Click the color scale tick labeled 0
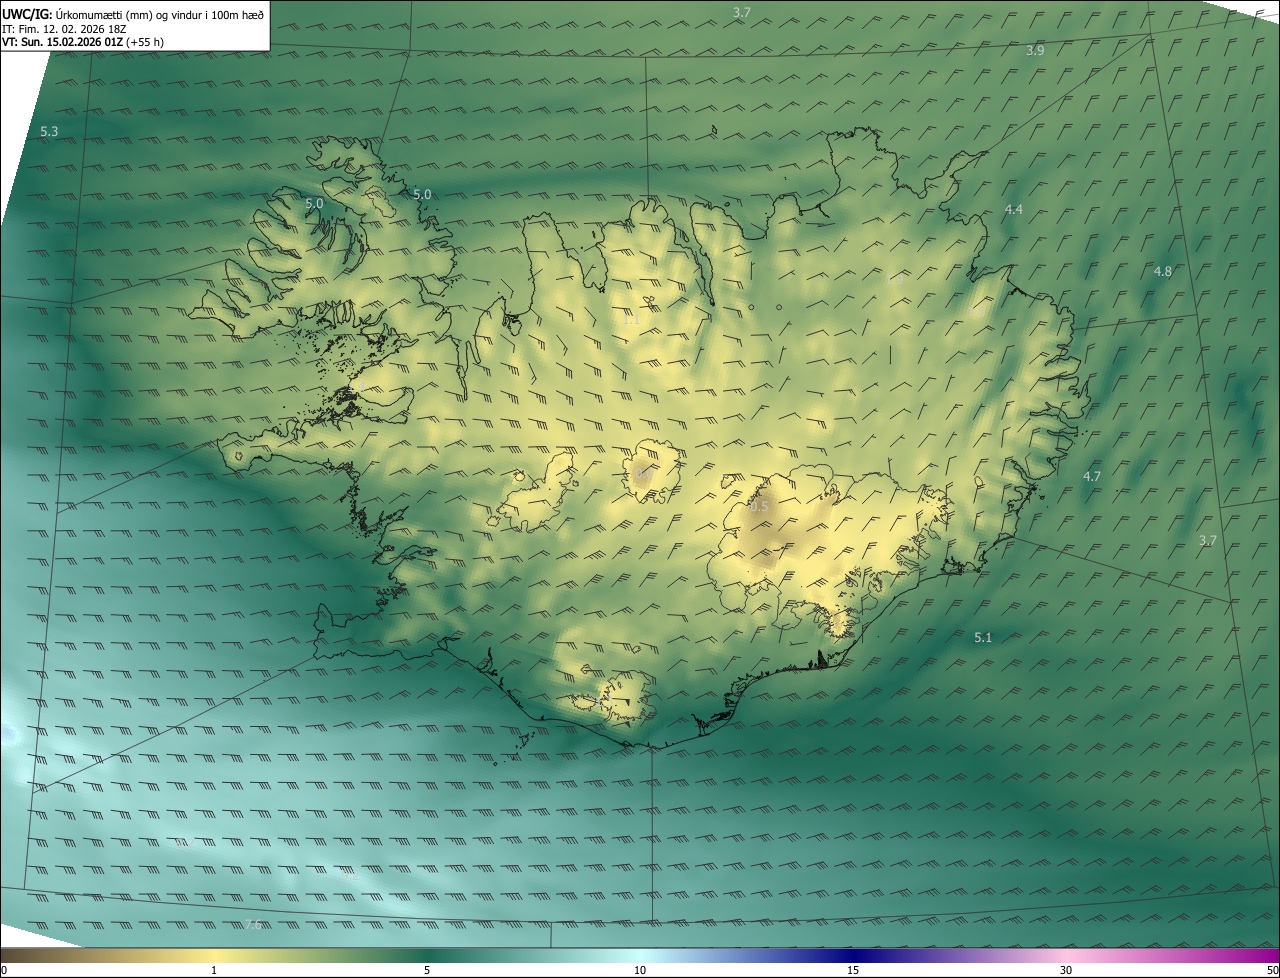Viewport: 1280px width, 978px height. [x=4, y=971]
